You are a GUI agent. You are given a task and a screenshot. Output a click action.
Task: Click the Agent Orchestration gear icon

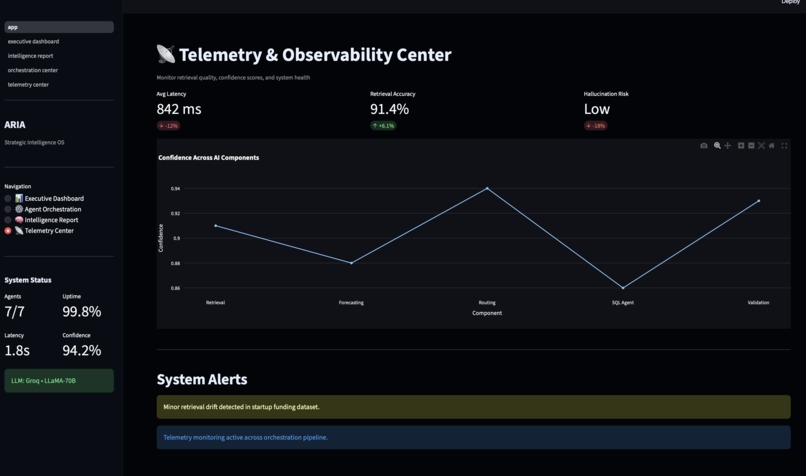[x=19, y=209]
